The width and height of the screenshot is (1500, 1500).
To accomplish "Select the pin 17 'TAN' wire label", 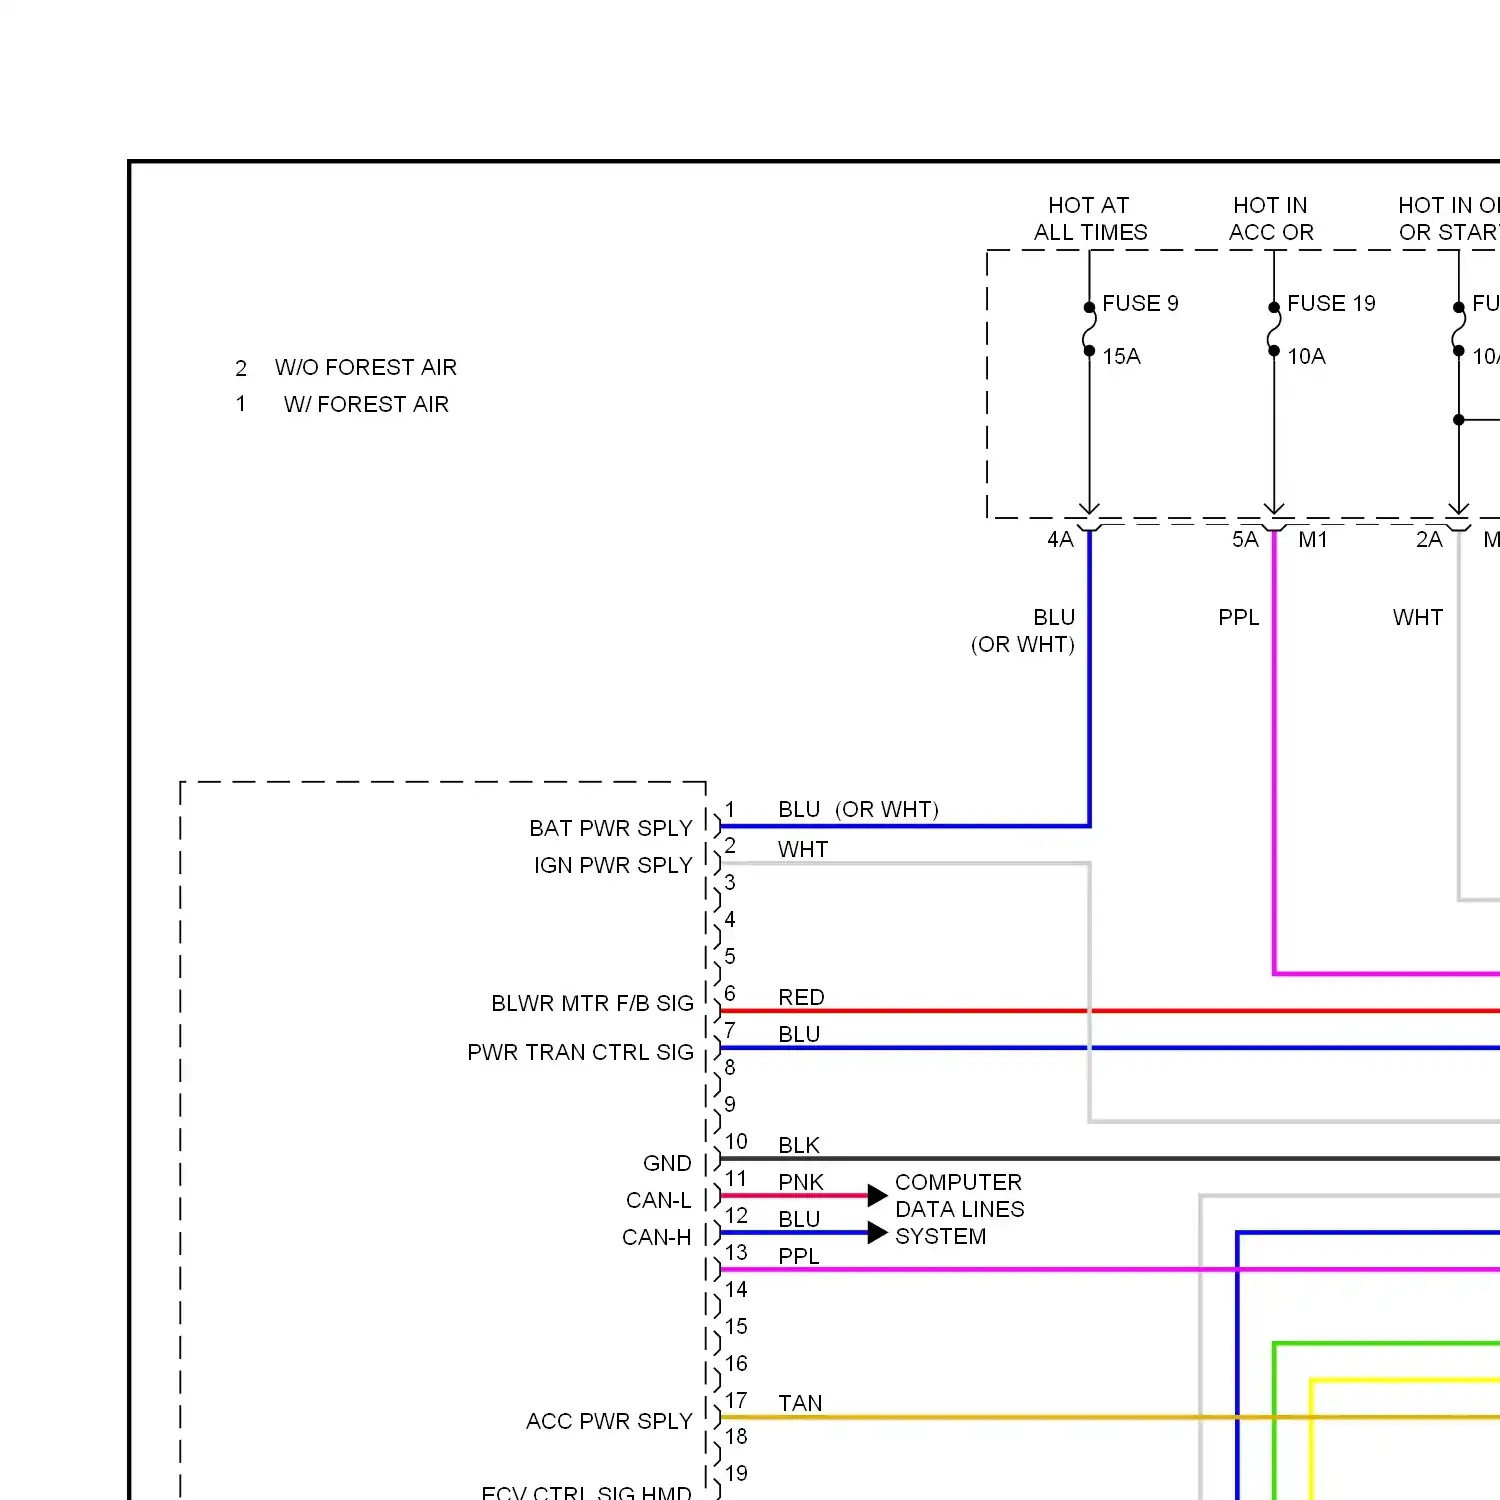I will coord(800,1403).
